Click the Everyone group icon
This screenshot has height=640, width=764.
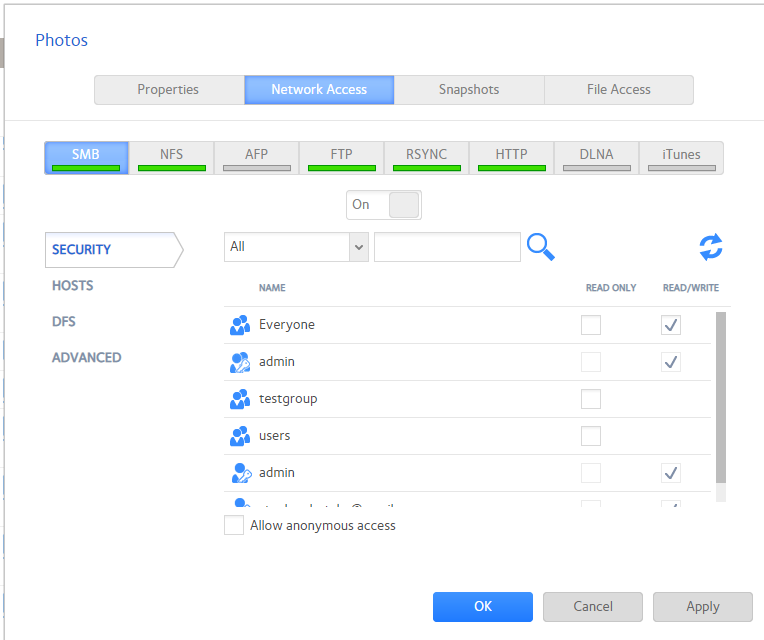240,325
